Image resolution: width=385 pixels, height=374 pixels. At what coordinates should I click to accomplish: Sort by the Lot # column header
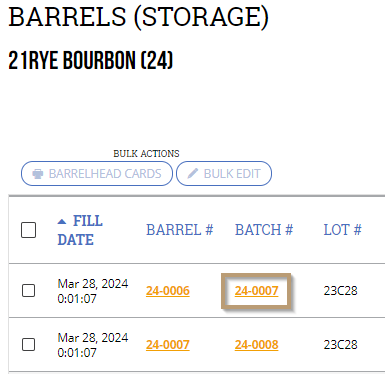[342, 230]
